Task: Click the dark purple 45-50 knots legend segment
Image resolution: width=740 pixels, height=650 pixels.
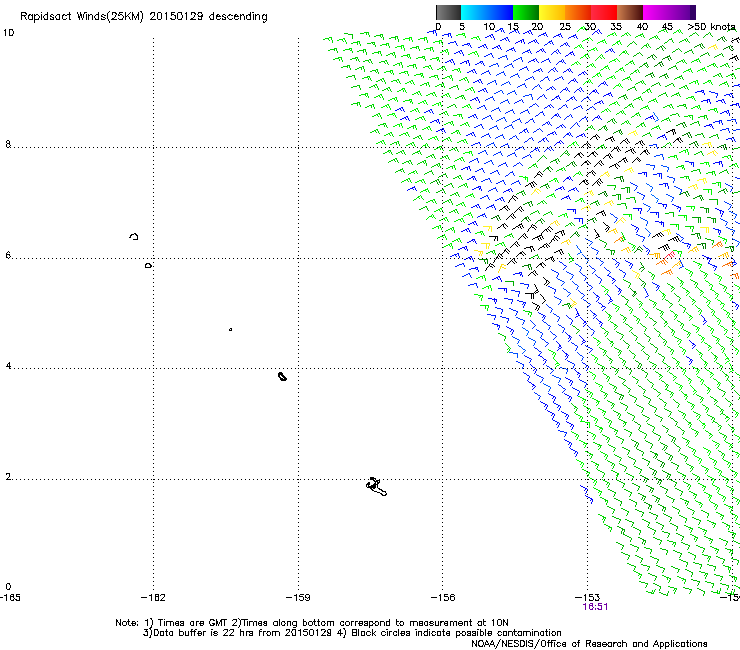Action: click(x=682, y=12)
